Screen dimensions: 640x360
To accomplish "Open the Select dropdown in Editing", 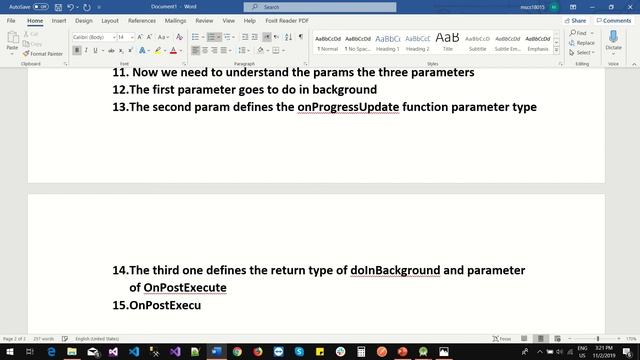I will tap(582, 53).
